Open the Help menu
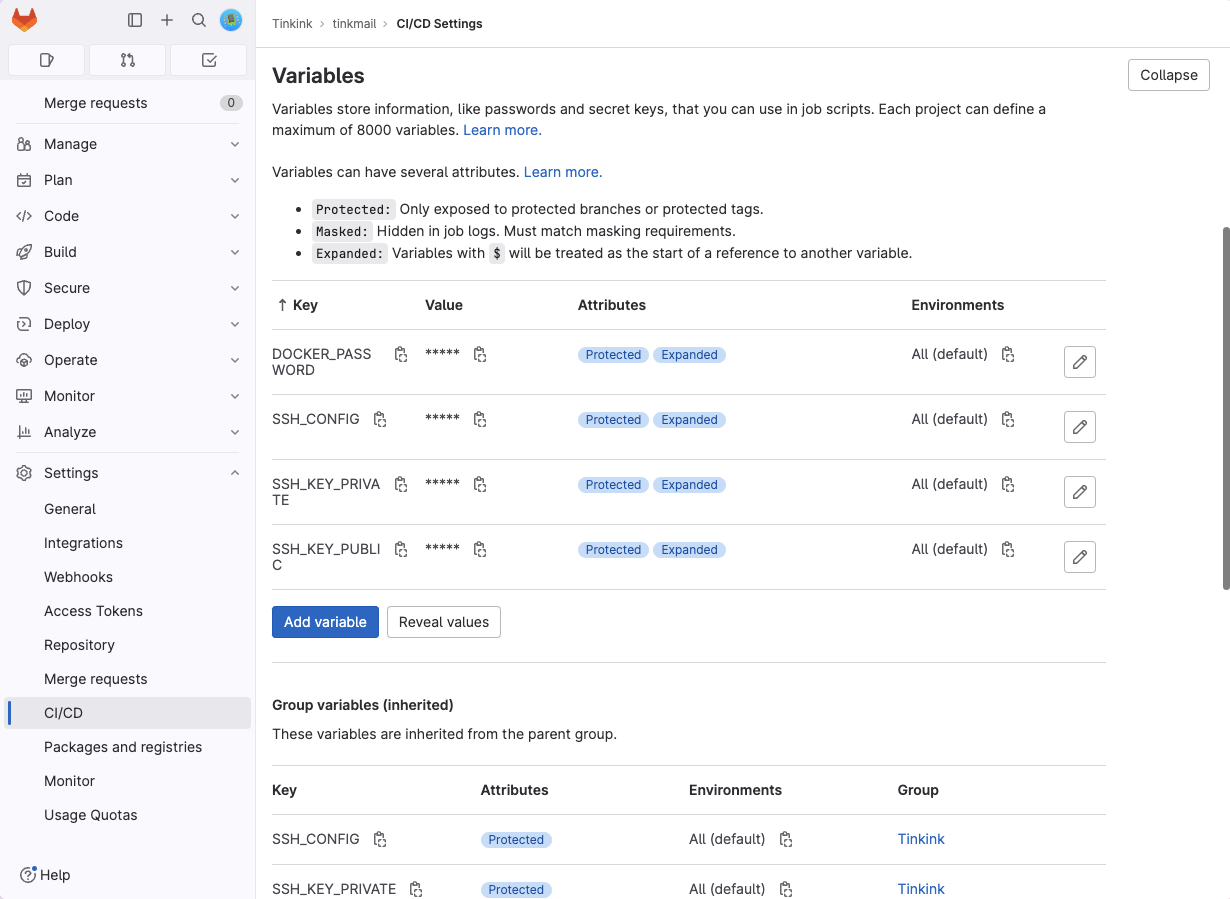1230x899 pixels. [x=46, y=875]
